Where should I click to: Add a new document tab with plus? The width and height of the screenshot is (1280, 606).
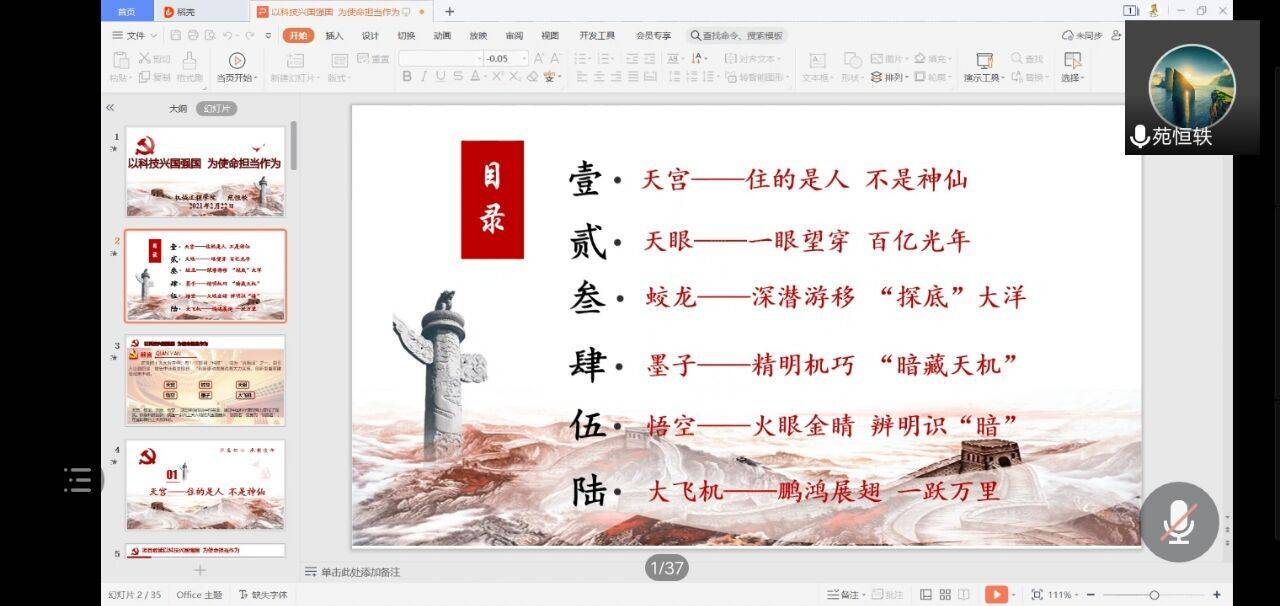(x=449, y=12)
